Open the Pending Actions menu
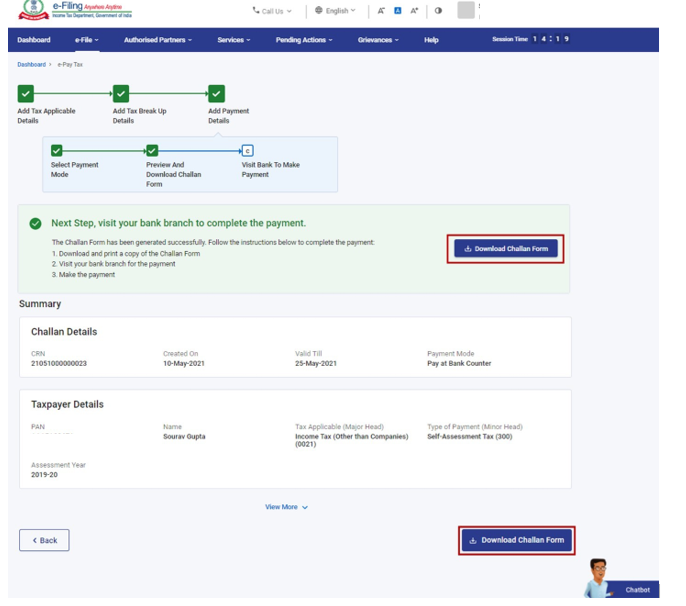 [x=305, y=40]
